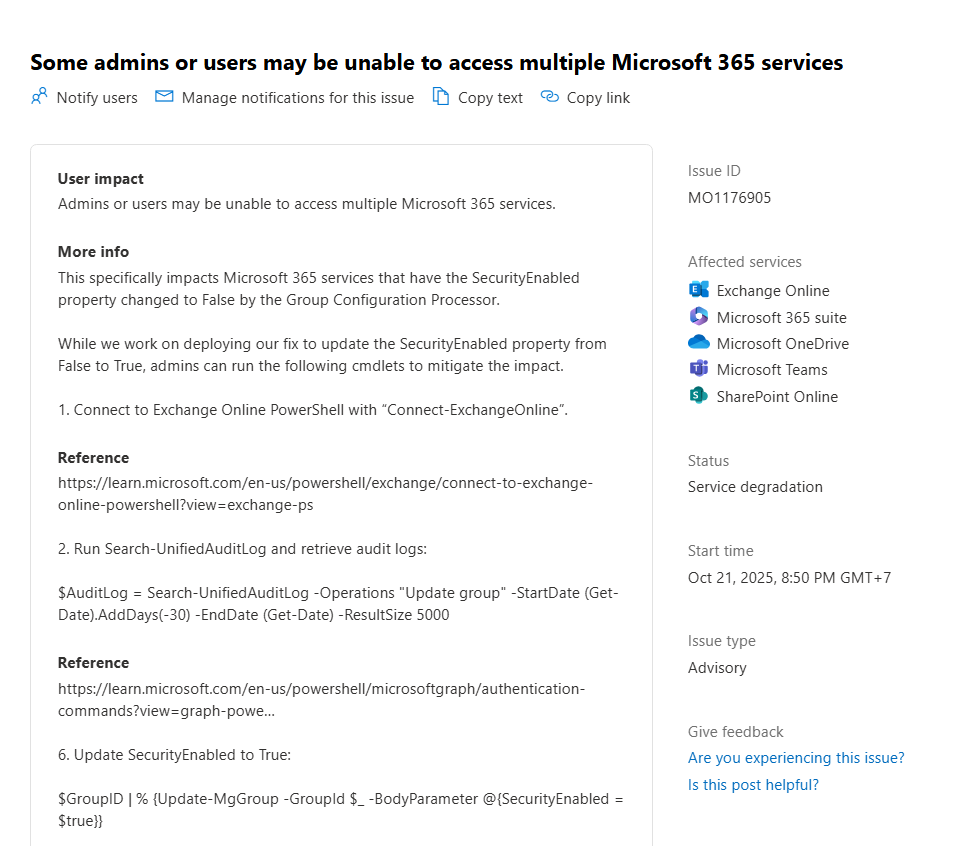Click the Advisory issue type value
959x846 pixels.
717,668
